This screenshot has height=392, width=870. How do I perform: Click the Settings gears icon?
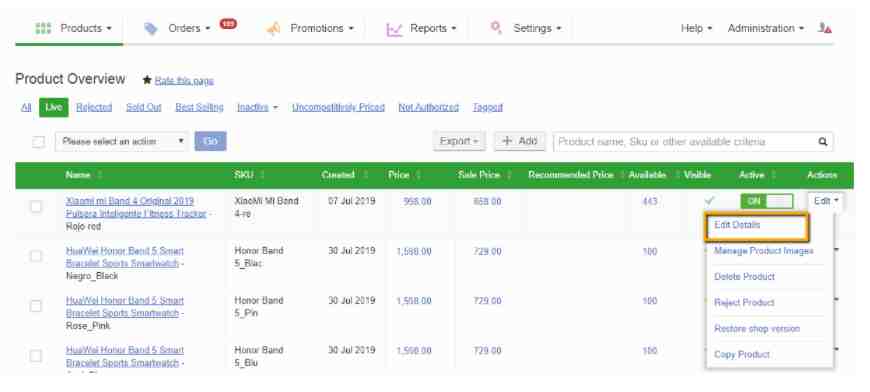click(496, 28)
